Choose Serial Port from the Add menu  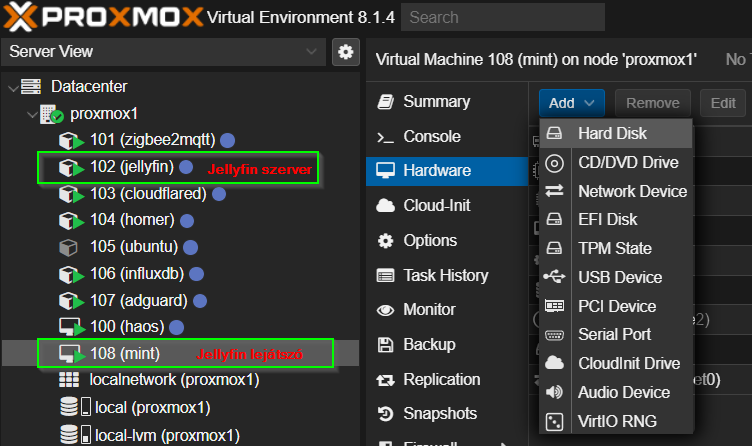tap(616, 334)
